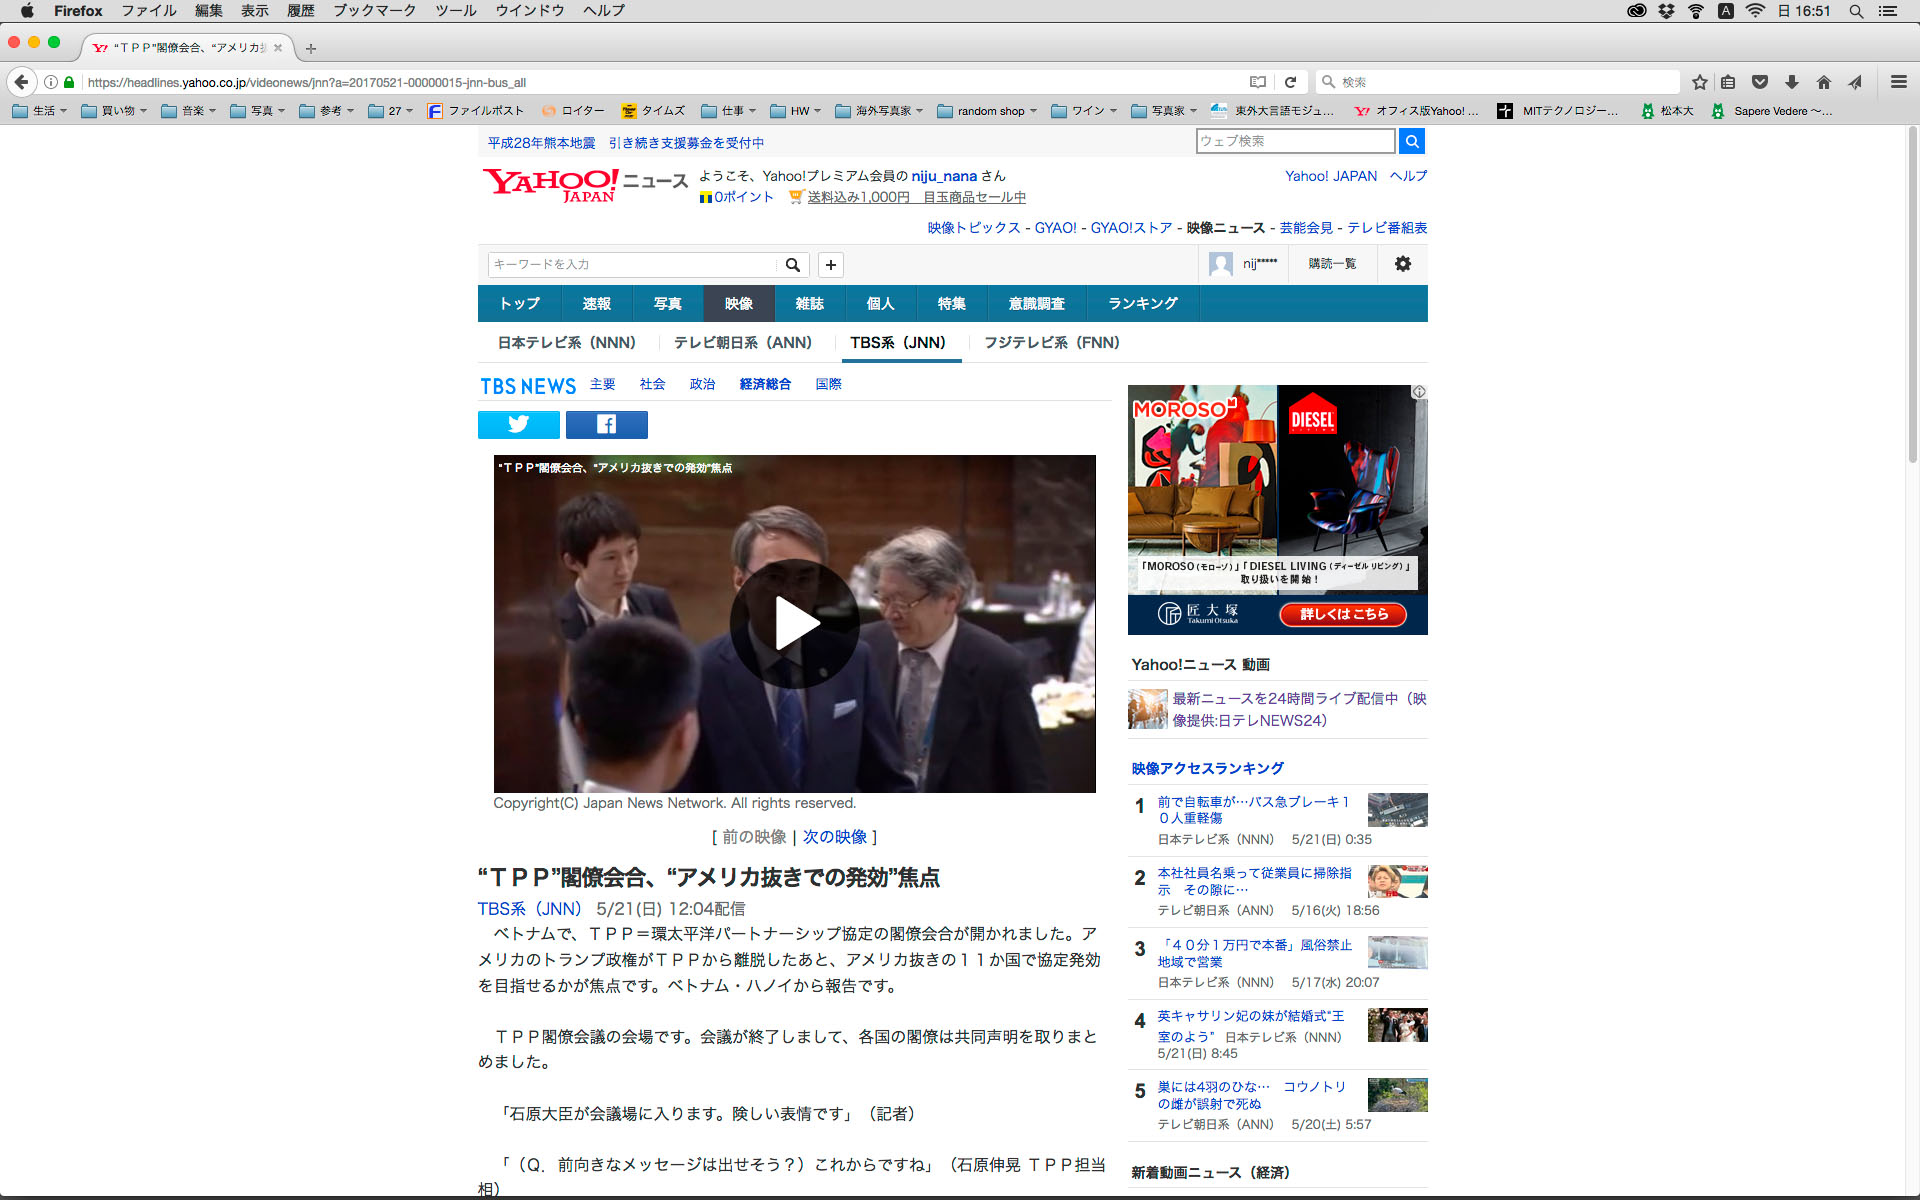1920x1200 pixels.
Task: Select the フジテレビ系 (FNN) tab
Action: pyautogui.click(x=1051, y=343)
